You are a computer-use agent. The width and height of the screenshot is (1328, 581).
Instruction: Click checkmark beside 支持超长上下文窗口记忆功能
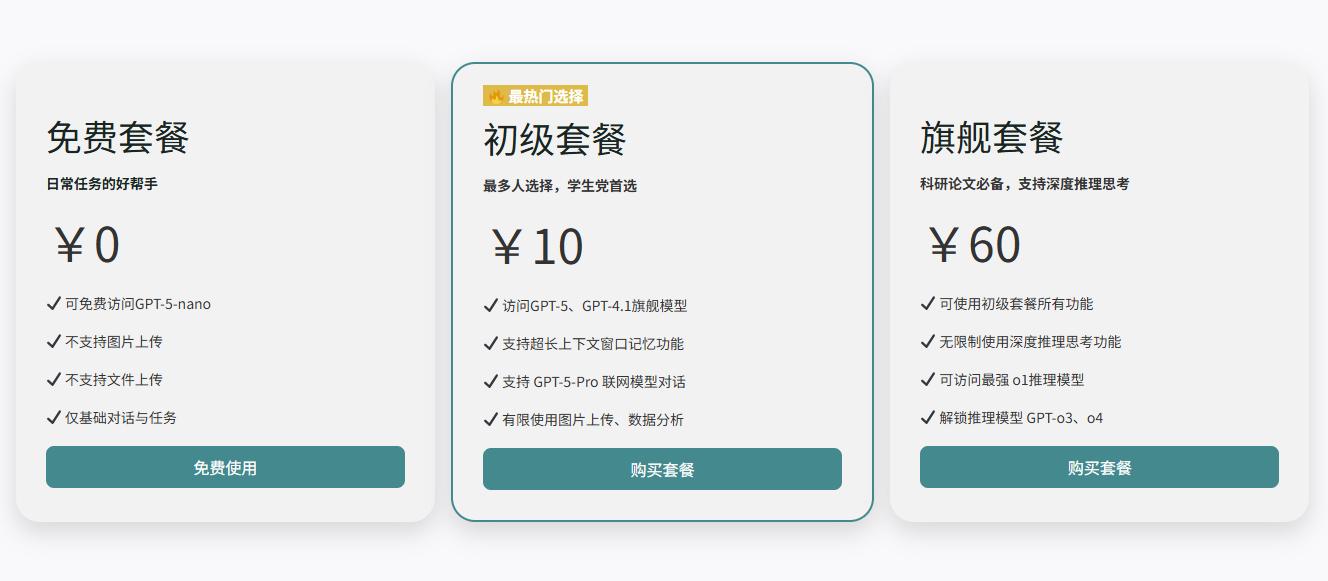click(491, 343)
